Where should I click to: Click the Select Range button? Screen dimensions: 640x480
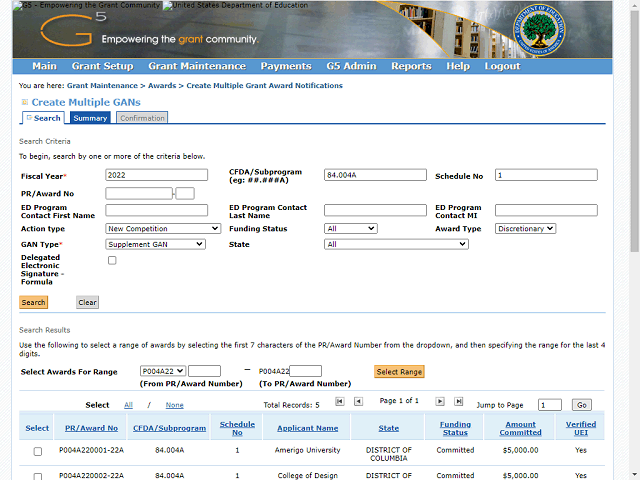[x=399, y=372]
